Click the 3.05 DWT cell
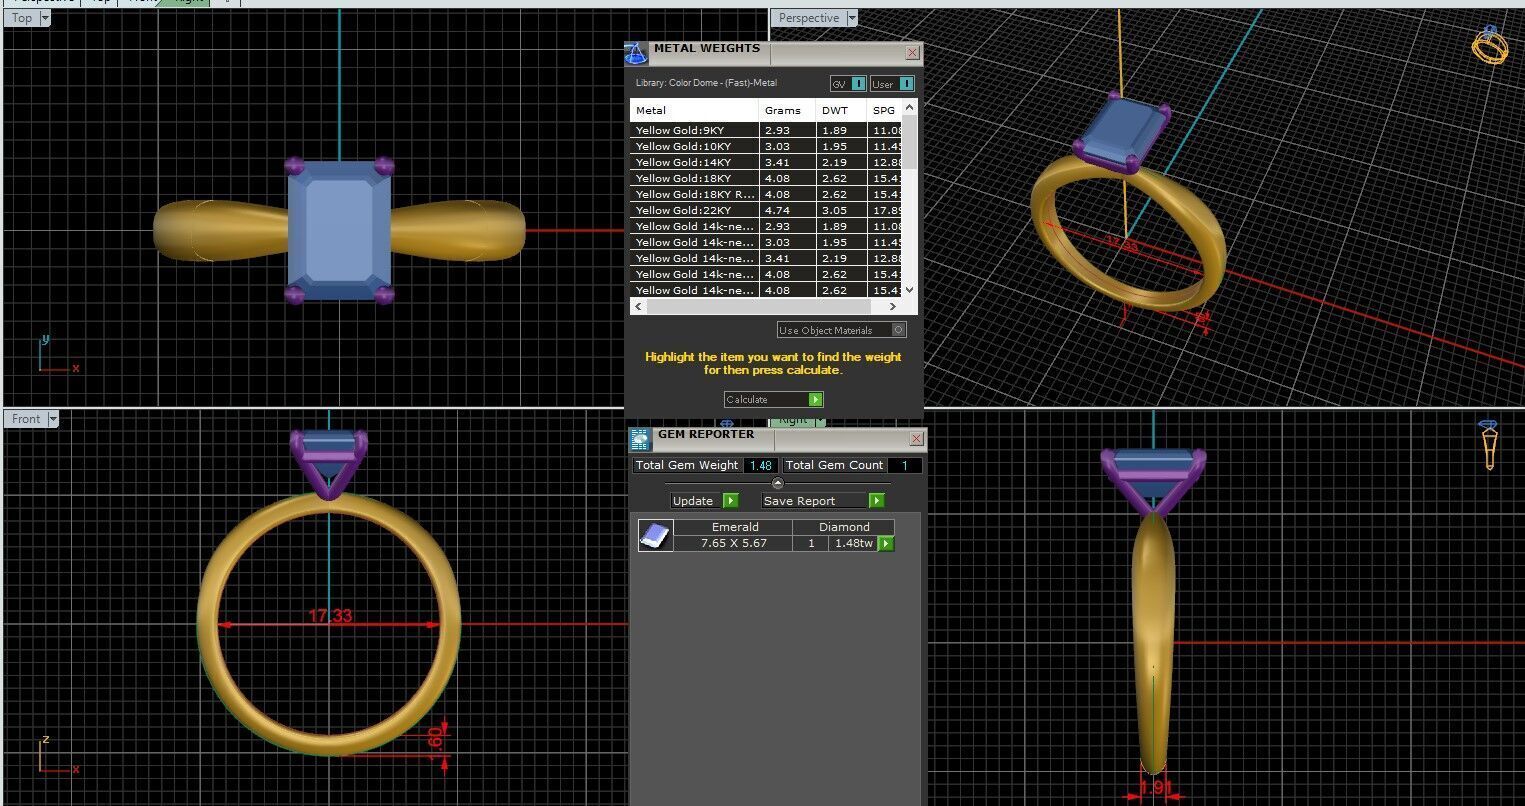The width and height of the screenshot is (1525, 806). 843,210
